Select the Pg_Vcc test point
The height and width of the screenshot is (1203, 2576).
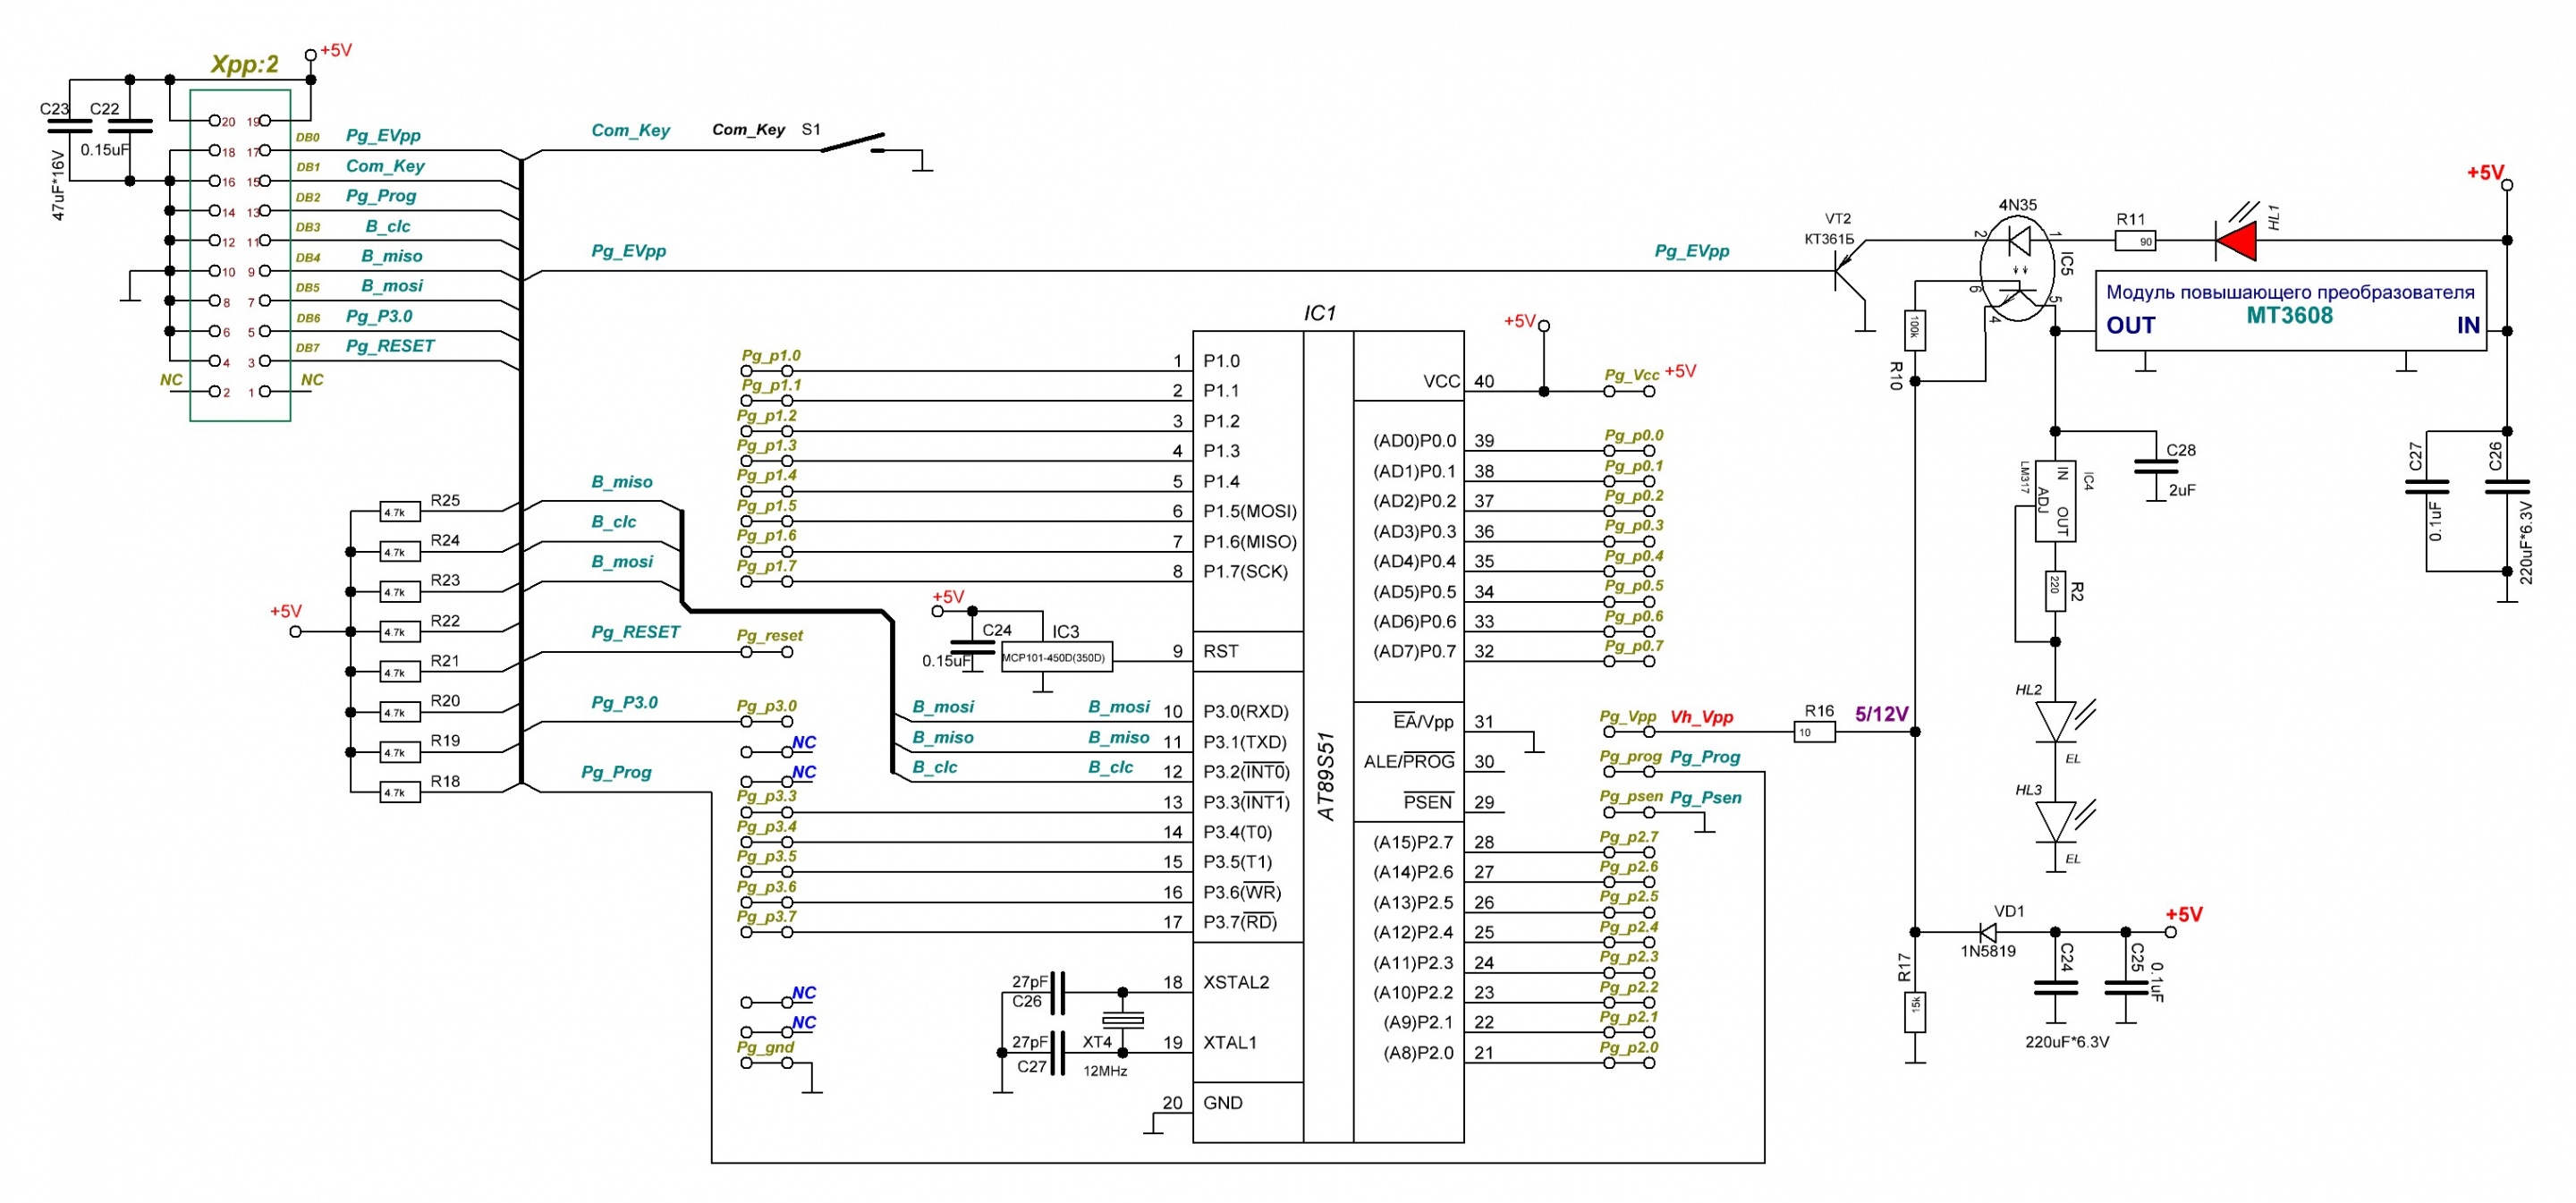point(1629,391)
